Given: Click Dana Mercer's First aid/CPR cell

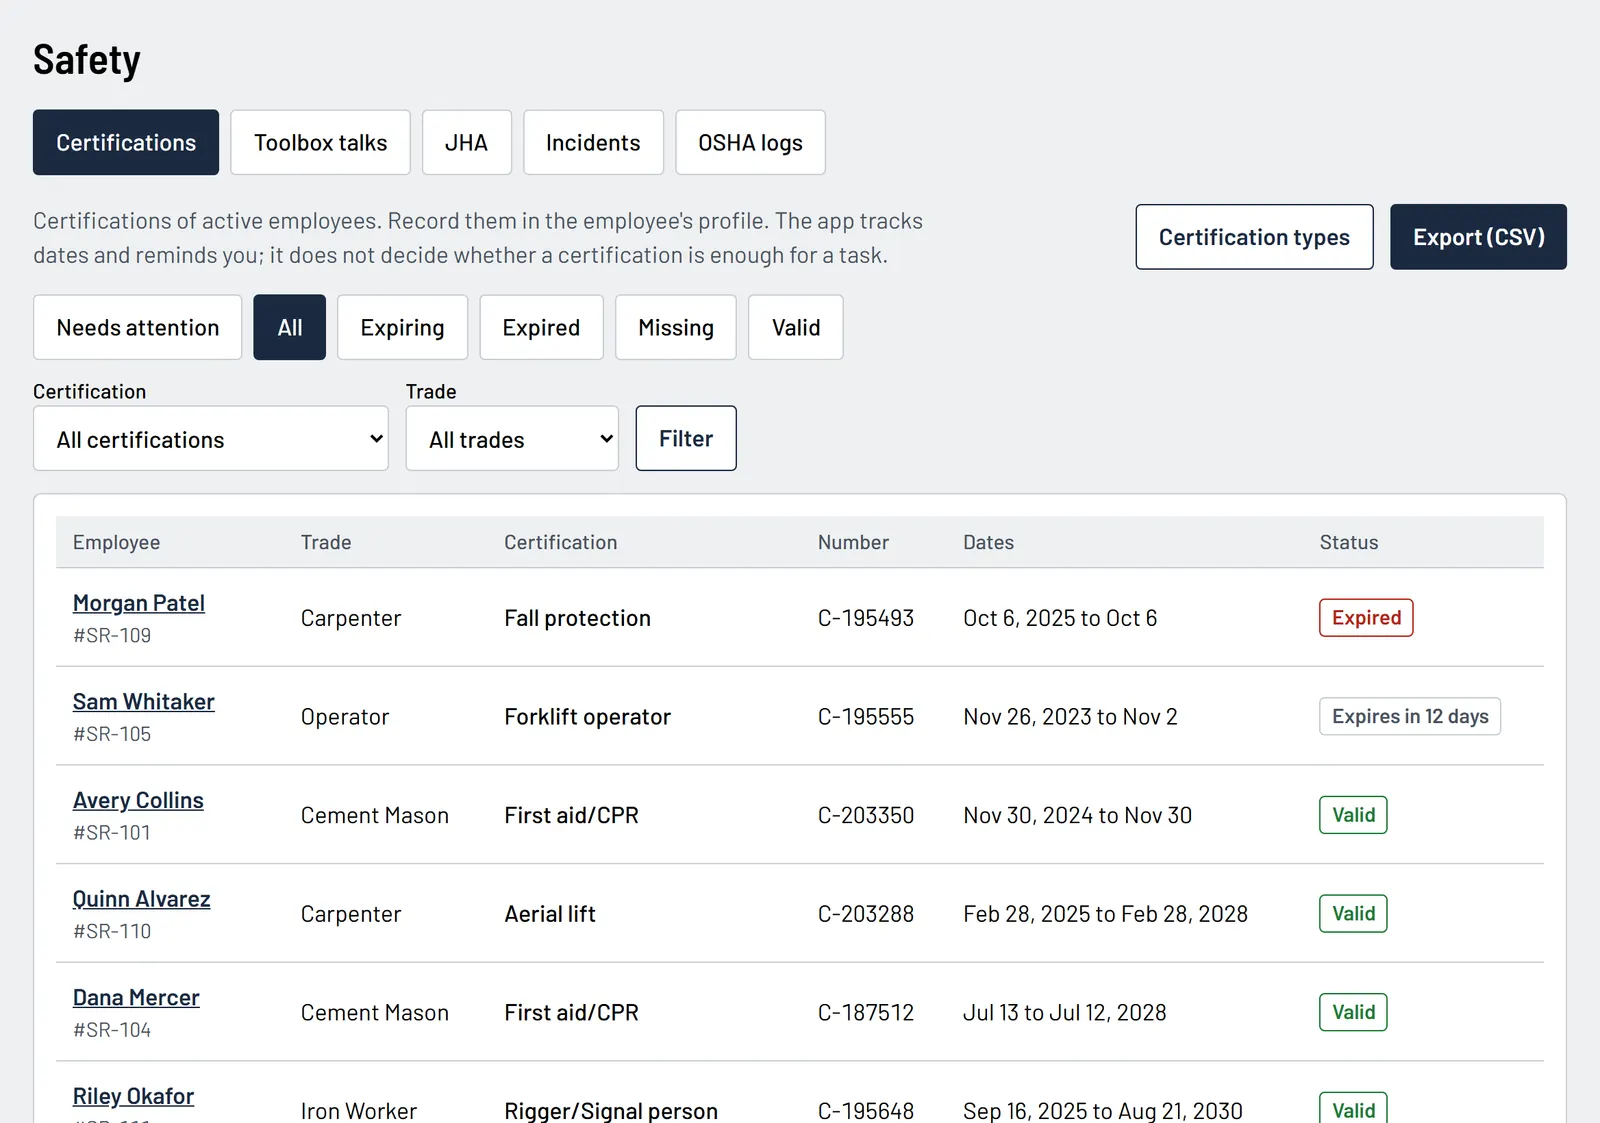Looking at the screenshot, I should coord(571,1012).
